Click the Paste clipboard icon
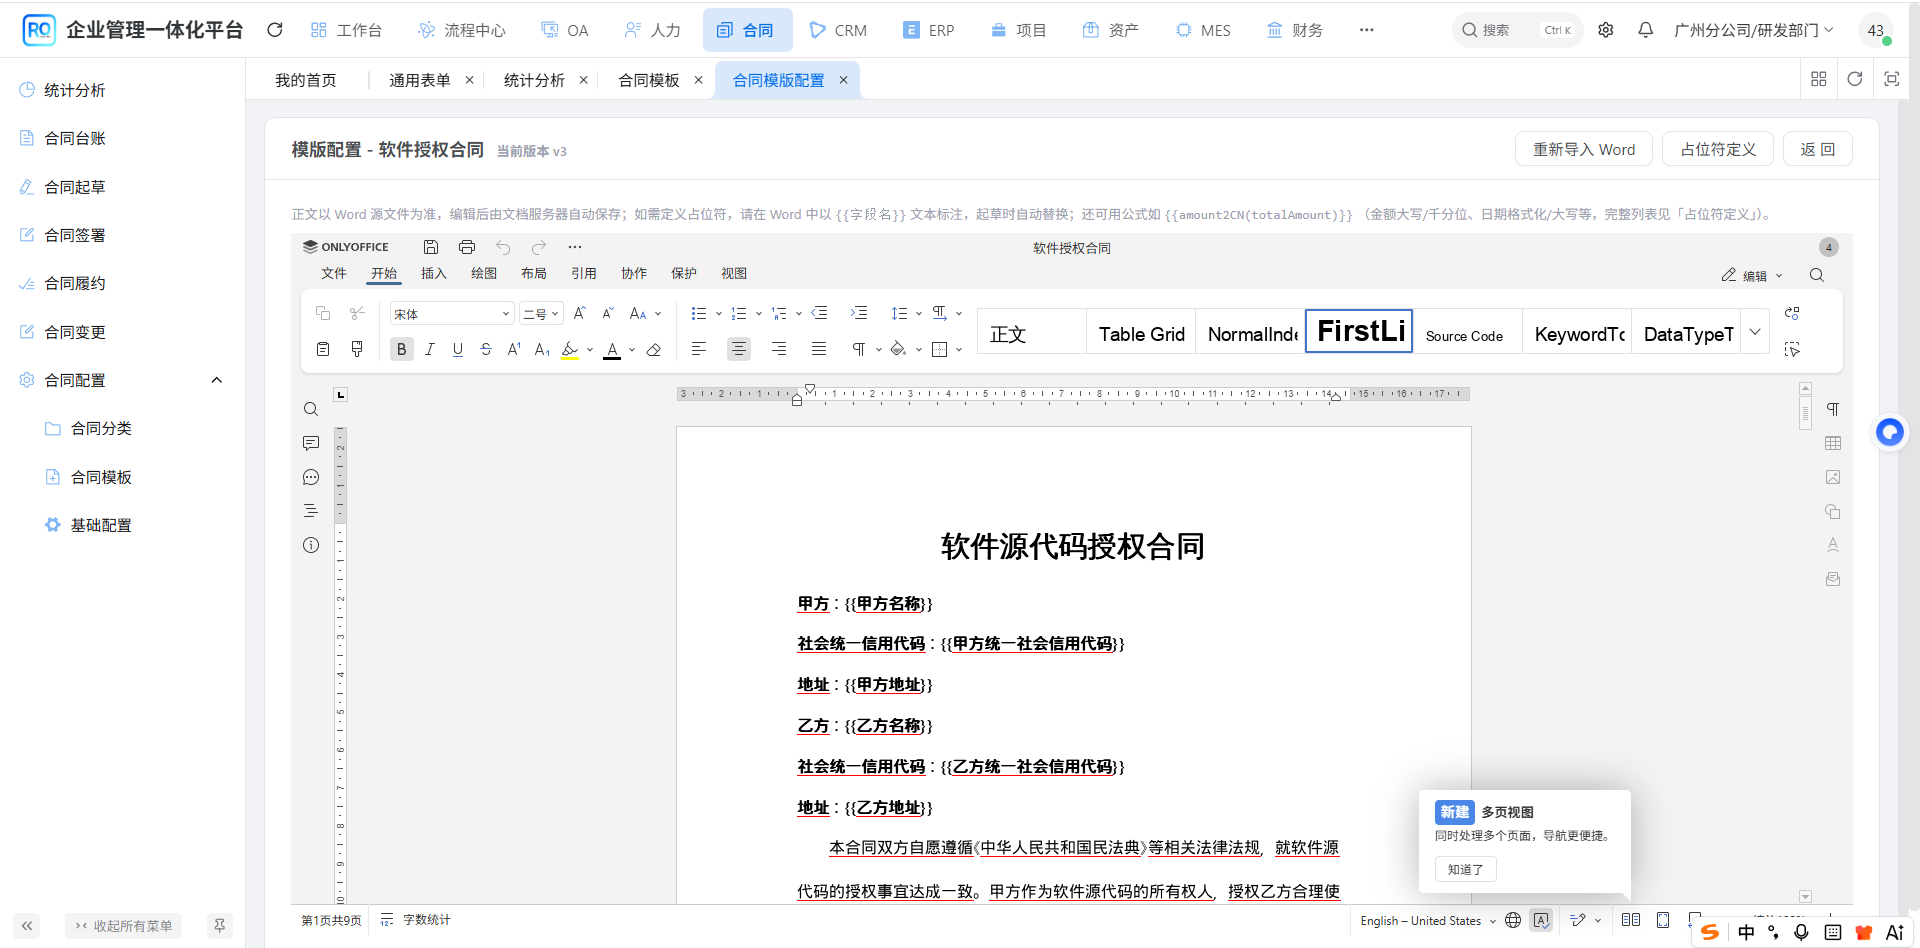1920x948 pixels. [x=323, y=349]
